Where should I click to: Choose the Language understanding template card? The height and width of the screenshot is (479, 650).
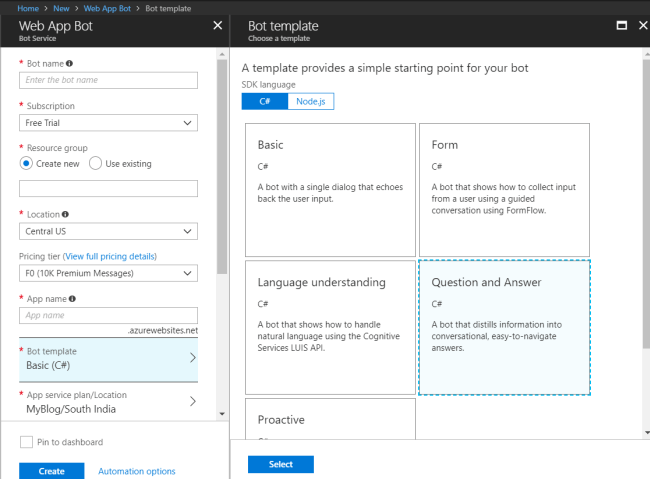(329, 328)
